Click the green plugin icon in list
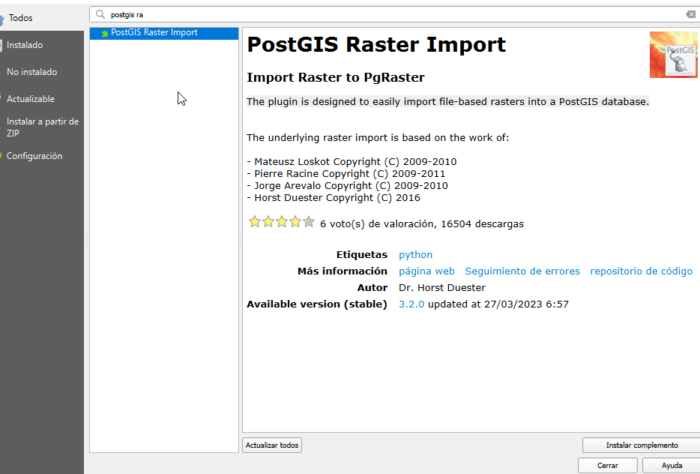 pyautogui.click(x=104, y=33)
